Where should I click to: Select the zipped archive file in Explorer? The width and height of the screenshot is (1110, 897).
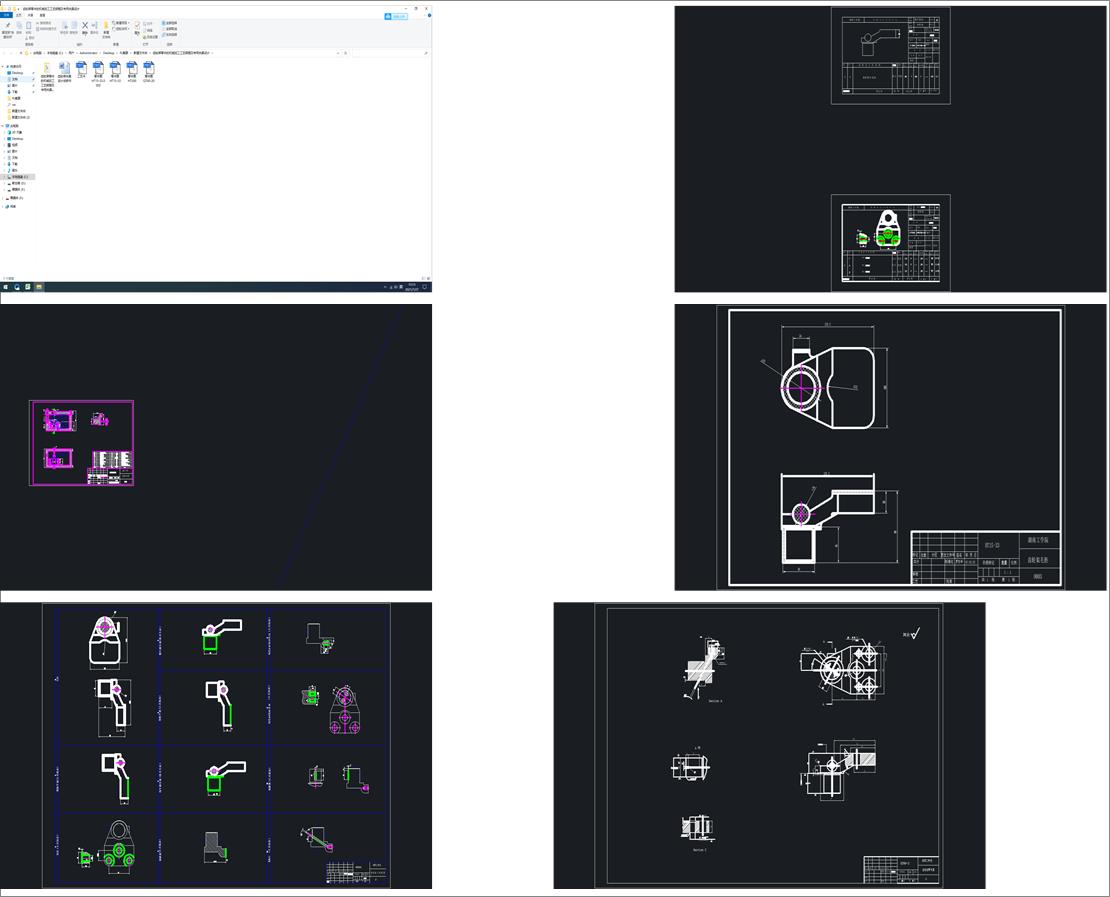[47, 76]
